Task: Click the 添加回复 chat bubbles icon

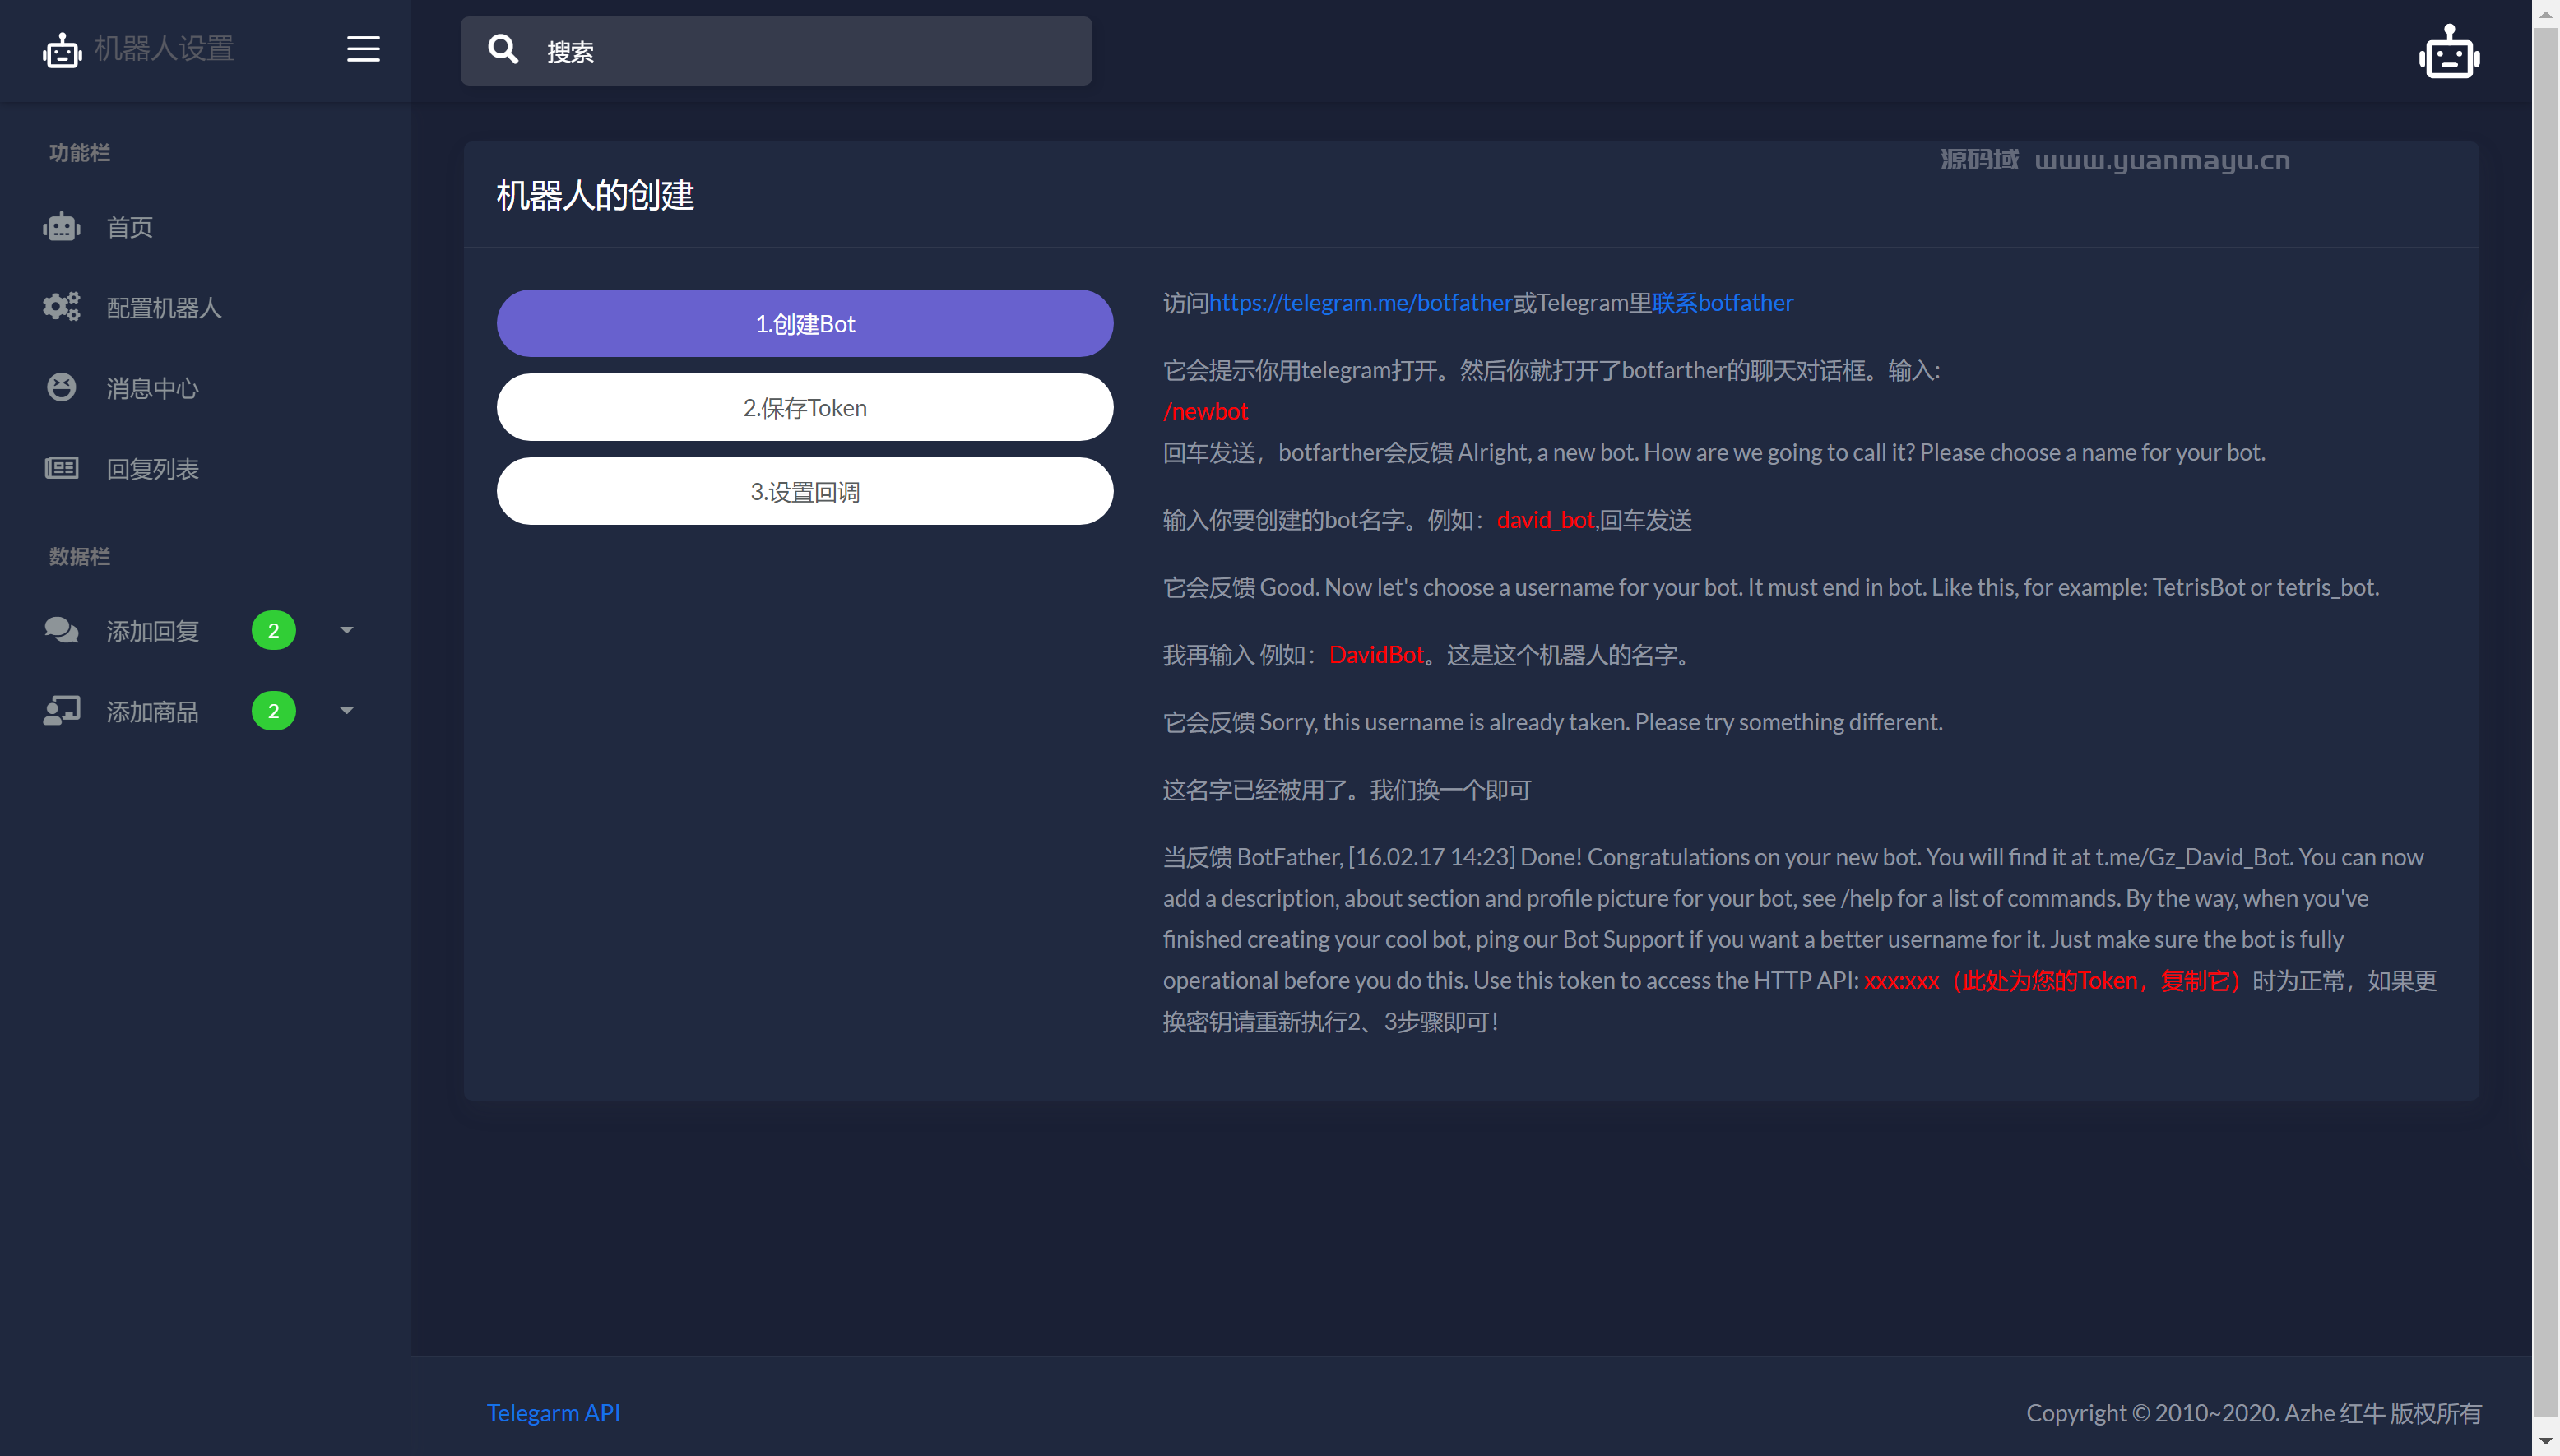Action: tap(61, 630)
